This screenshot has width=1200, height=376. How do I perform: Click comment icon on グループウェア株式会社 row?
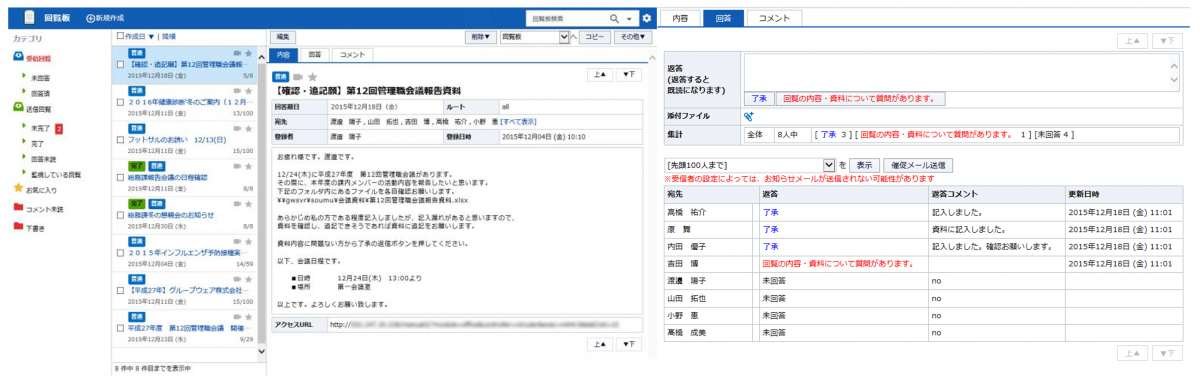click(x=237, y=279)
